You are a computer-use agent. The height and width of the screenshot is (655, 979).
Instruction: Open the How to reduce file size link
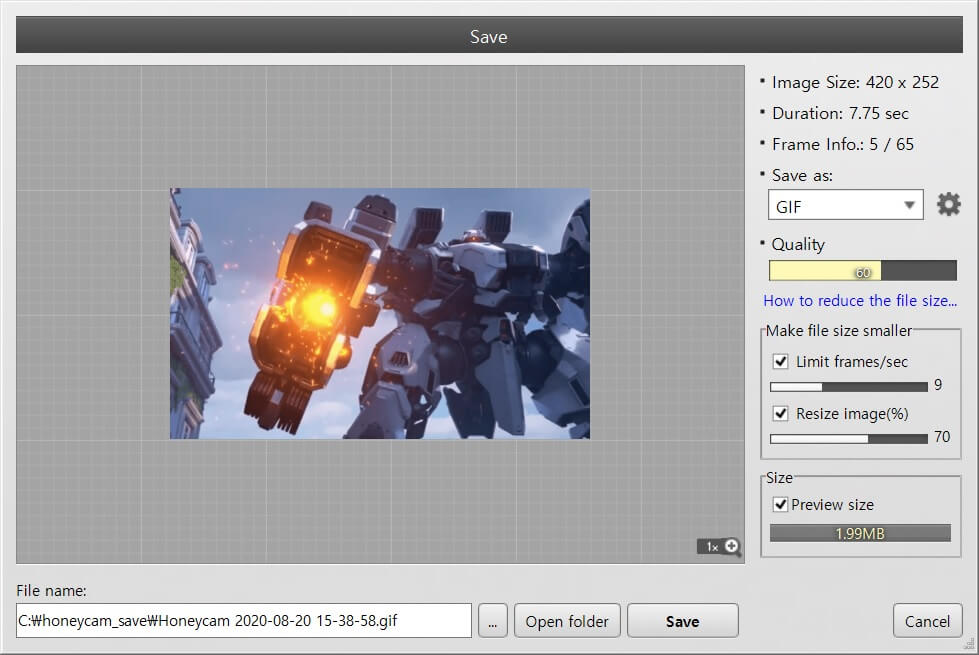[860, 300]
